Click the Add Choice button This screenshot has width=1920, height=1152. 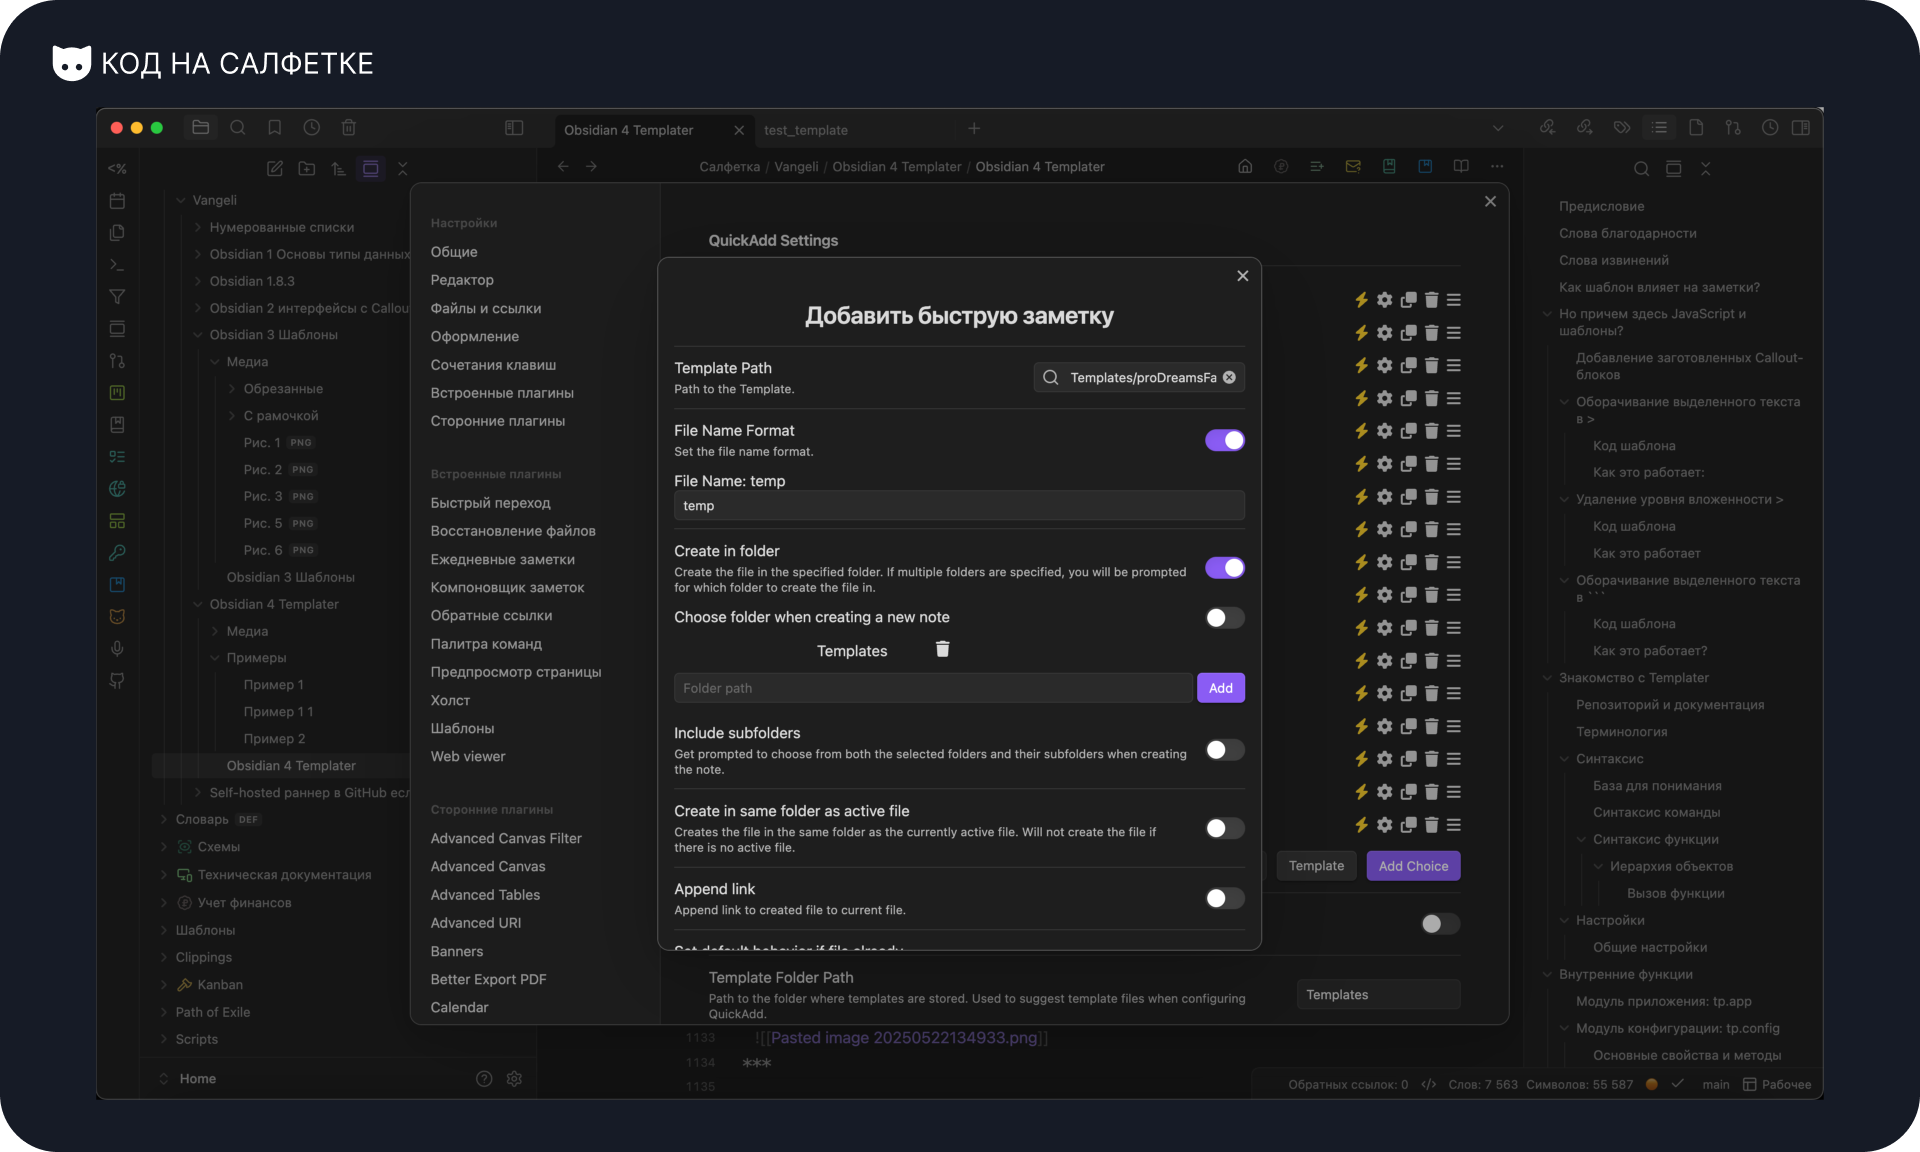(1413, 866)
